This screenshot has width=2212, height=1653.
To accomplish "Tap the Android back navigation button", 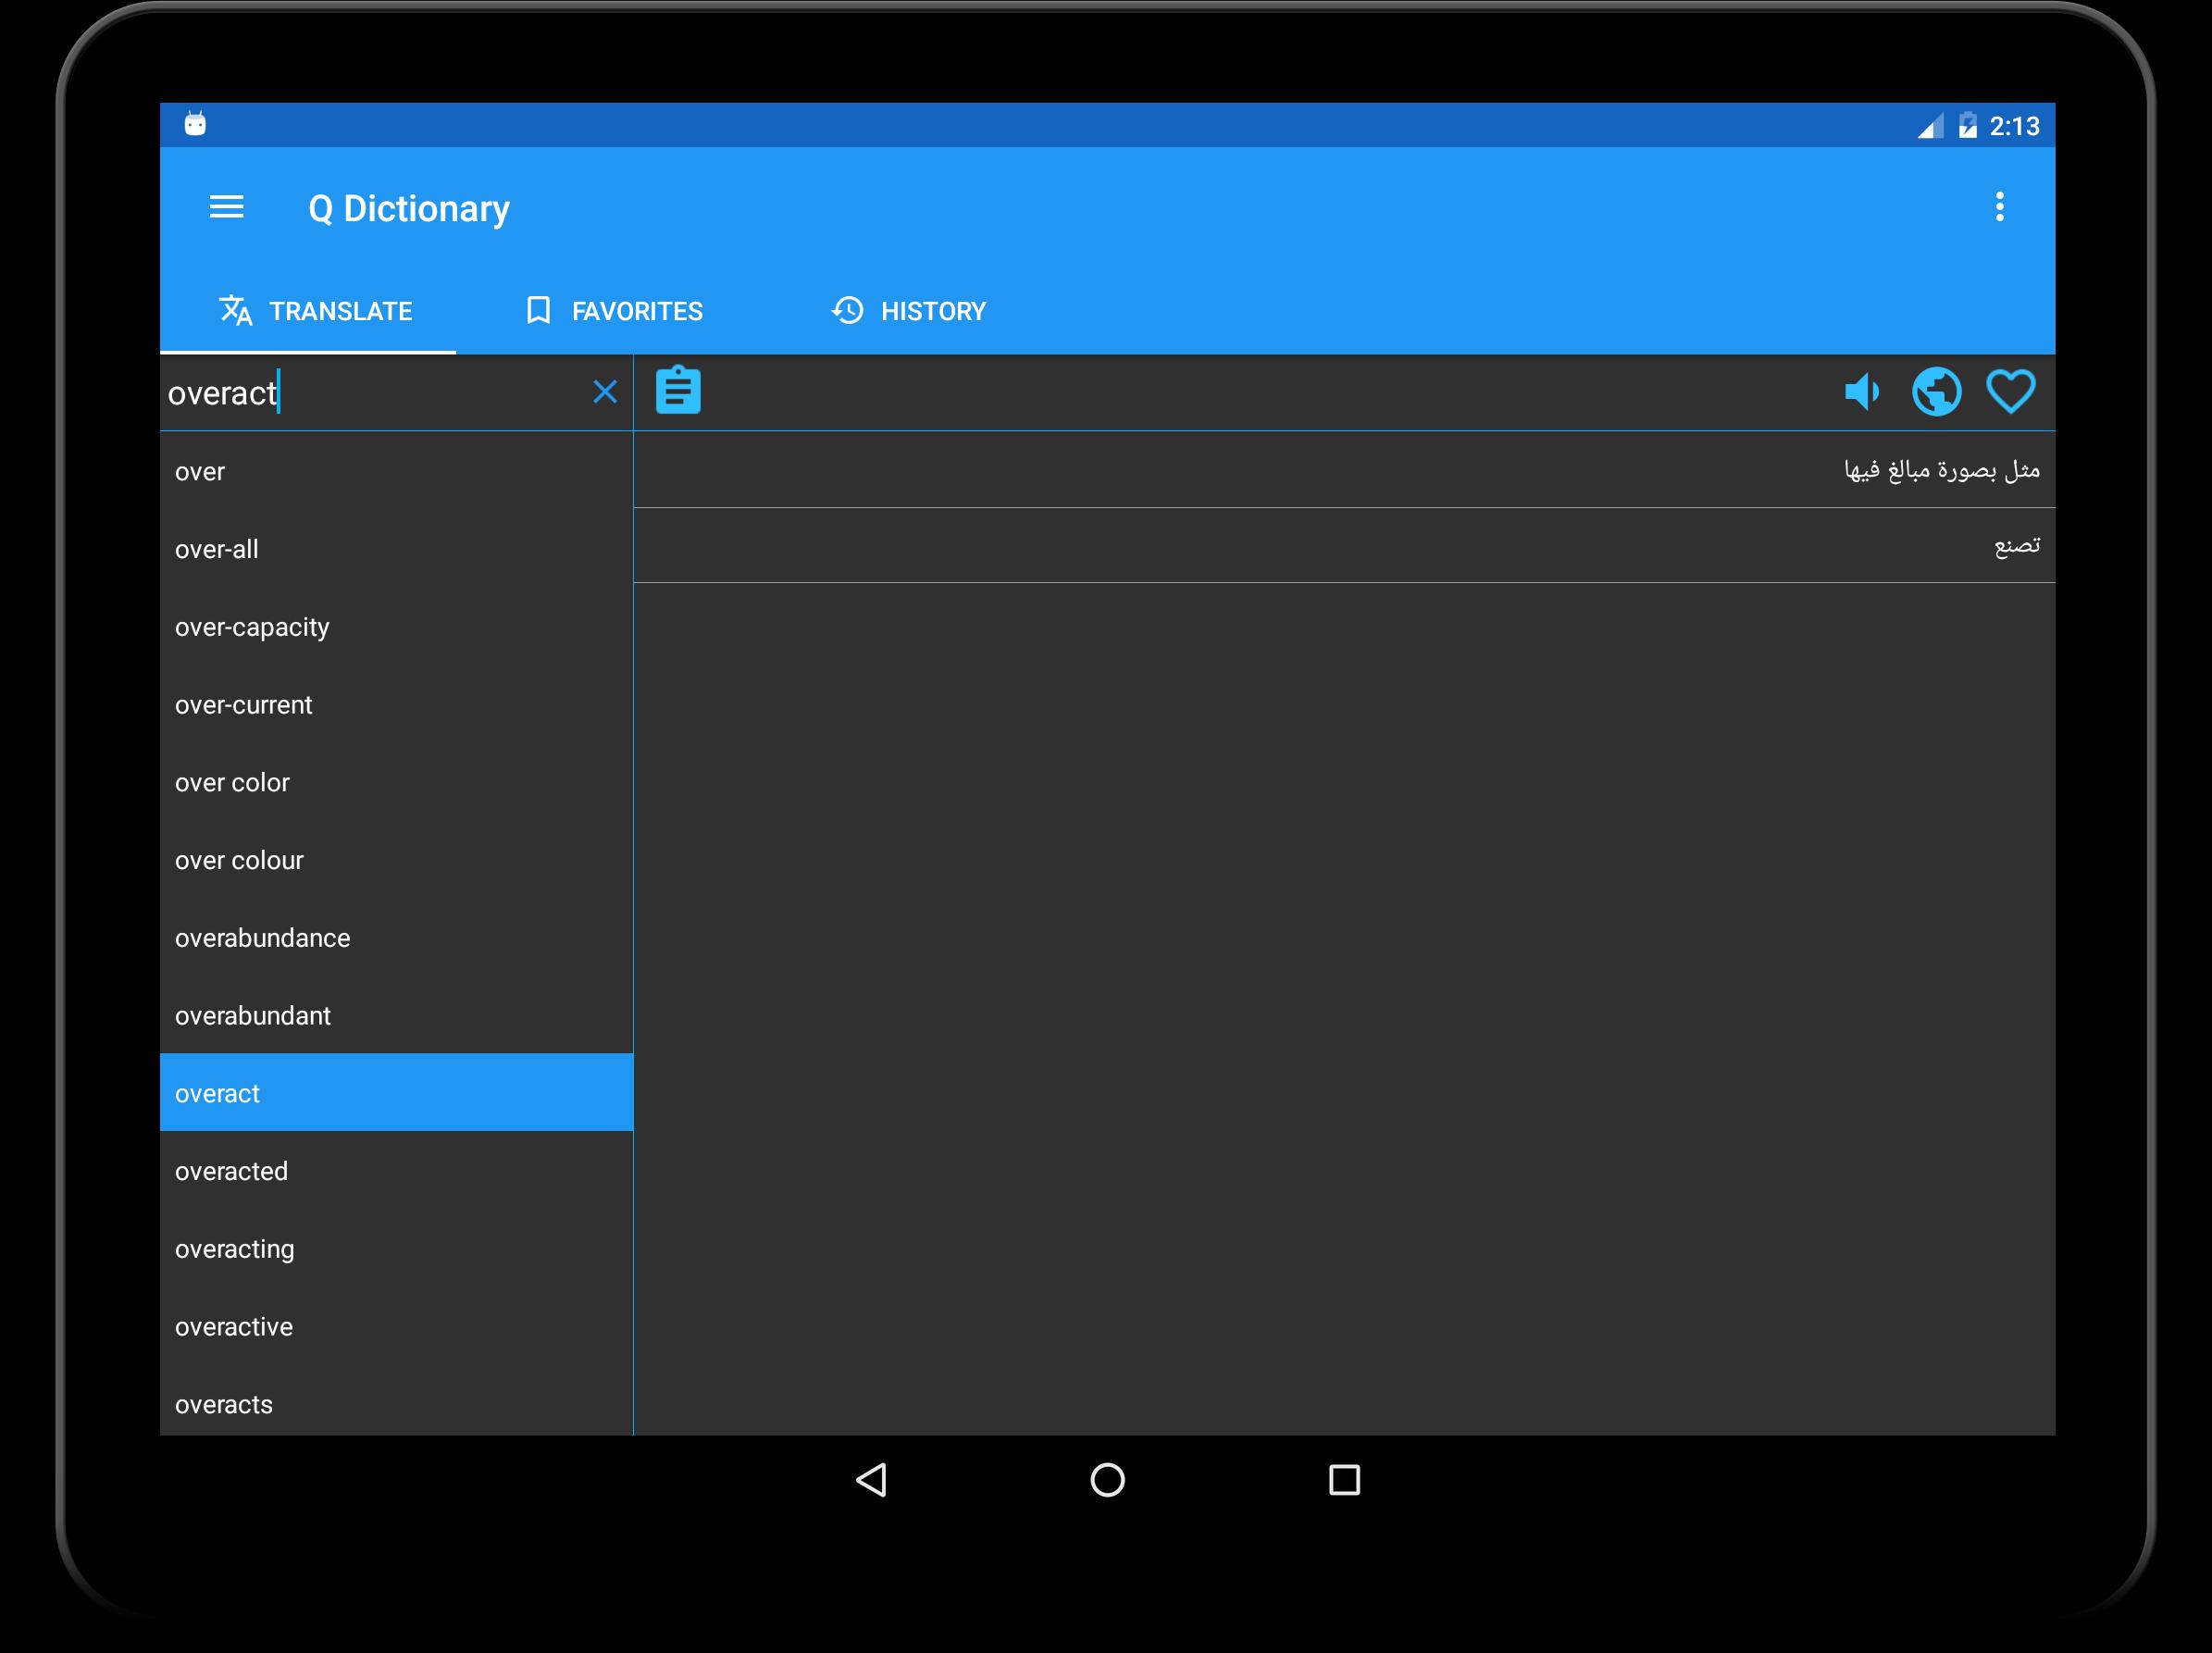I will [871, 1480].
